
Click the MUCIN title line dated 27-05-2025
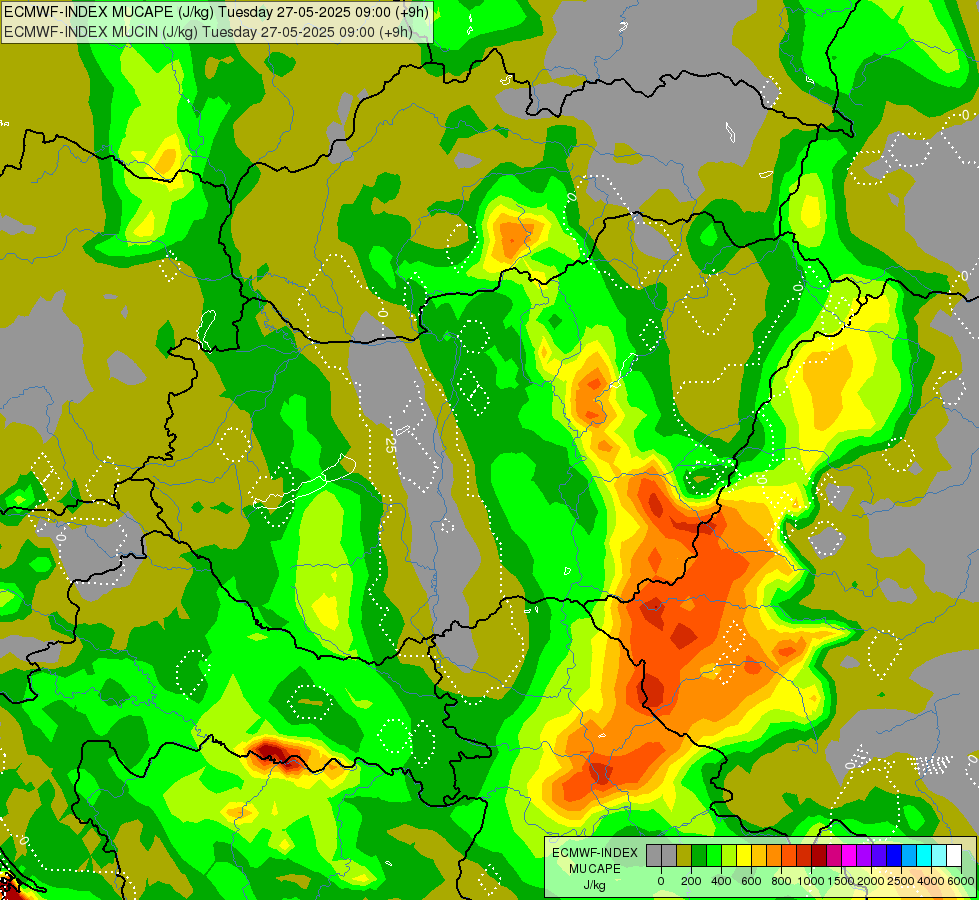(x=208, y=31)
